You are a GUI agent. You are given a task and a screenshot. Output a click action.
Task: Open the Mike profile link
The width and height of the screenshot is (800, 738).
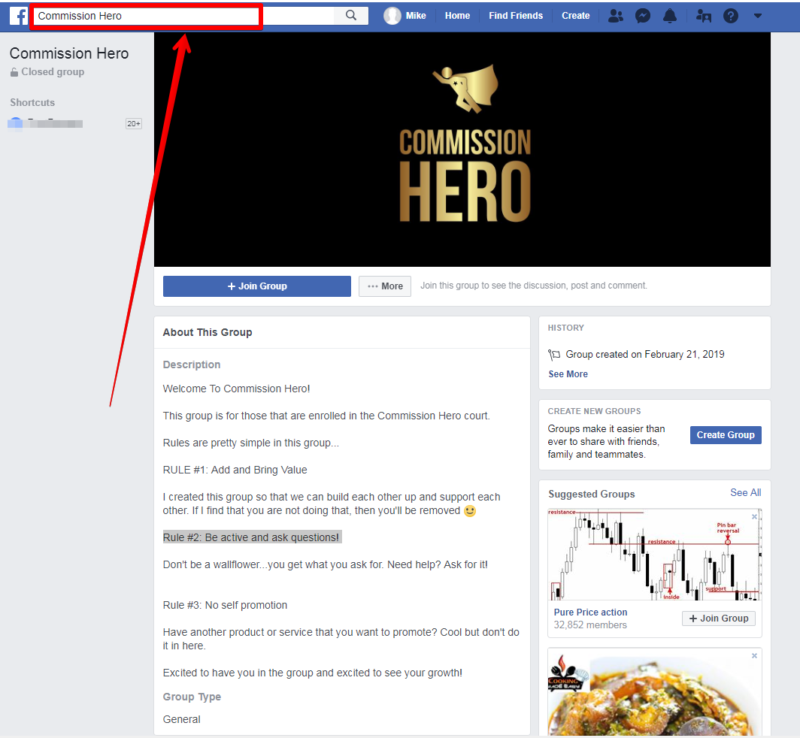416,16
